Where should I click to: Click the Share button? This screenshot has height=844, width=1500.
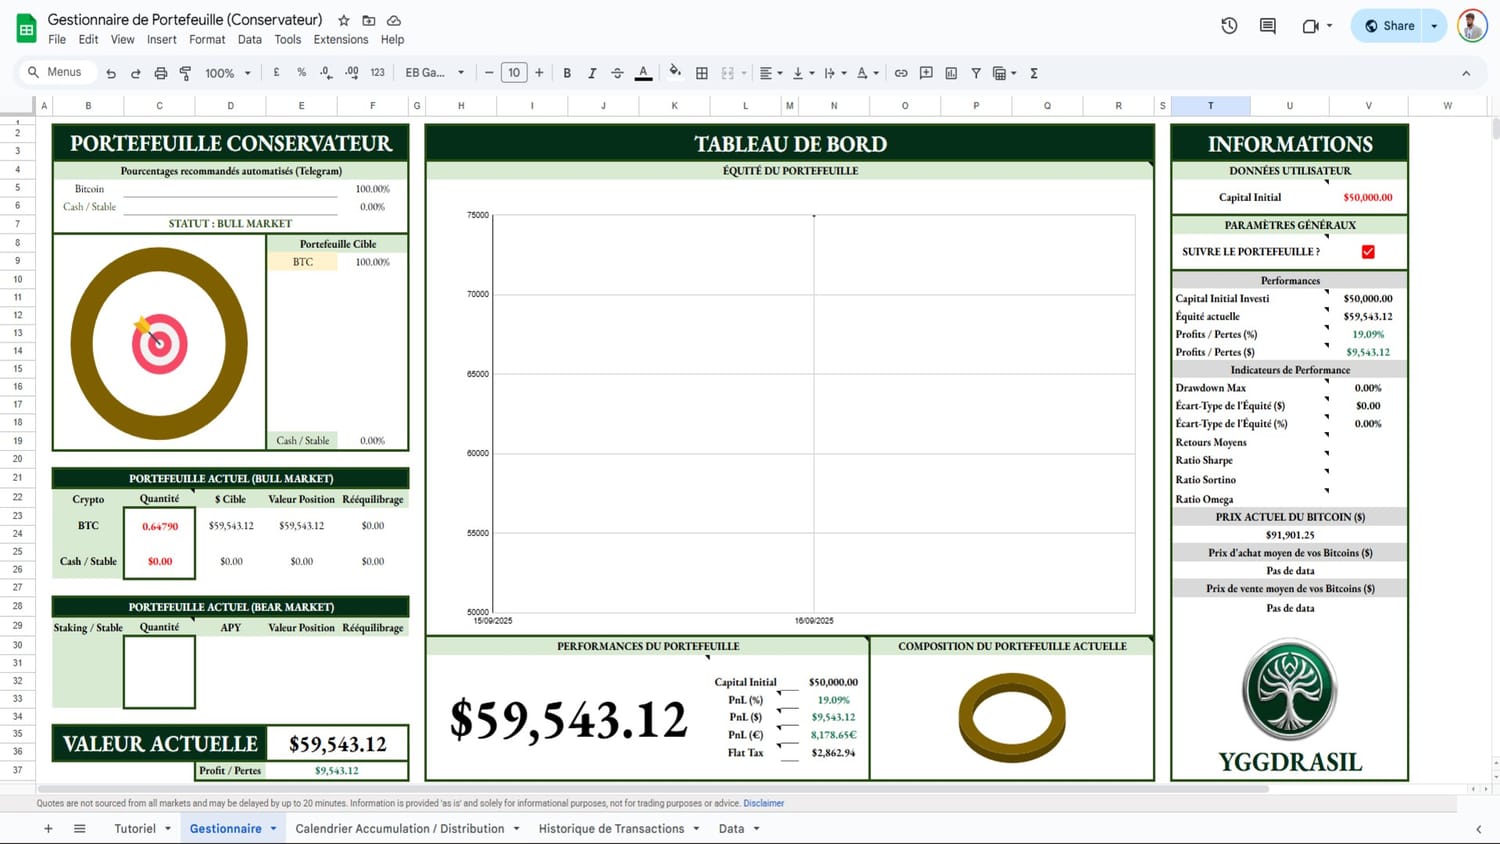(1389, 26)
